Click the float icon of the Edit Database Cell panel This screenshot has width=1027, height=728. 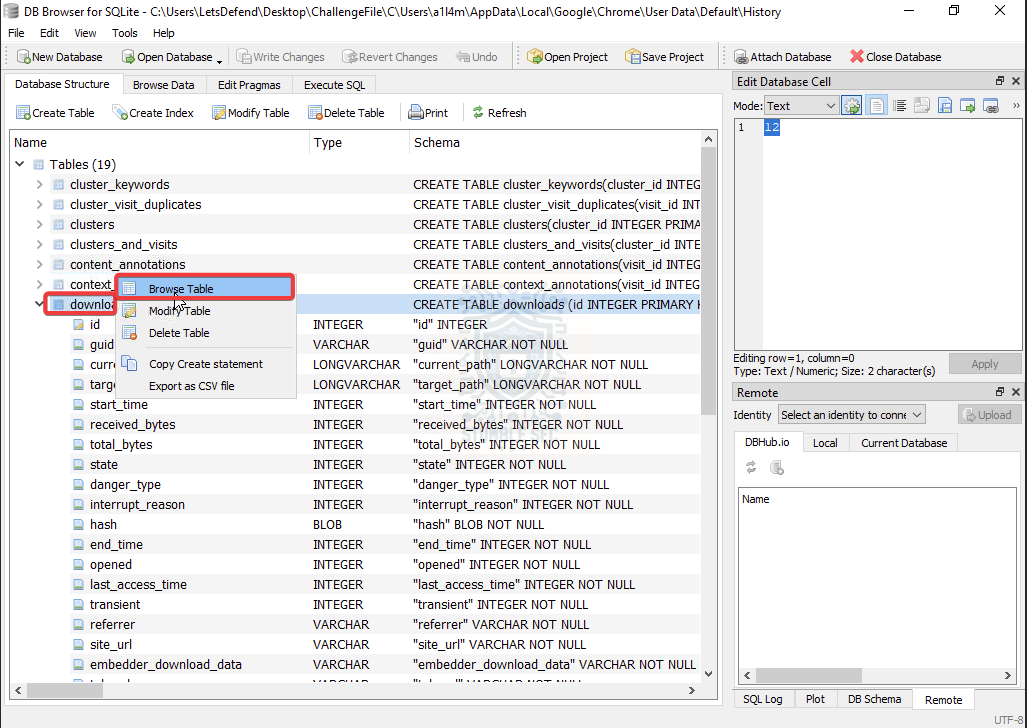pos(999,81)
